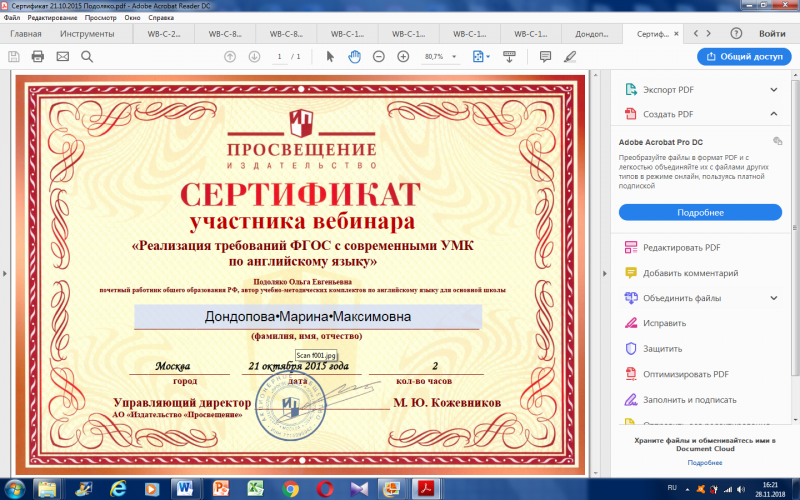Click the Заполнить и подписать tool label
The height and width of the screenshot is (500, 800).
690,399
